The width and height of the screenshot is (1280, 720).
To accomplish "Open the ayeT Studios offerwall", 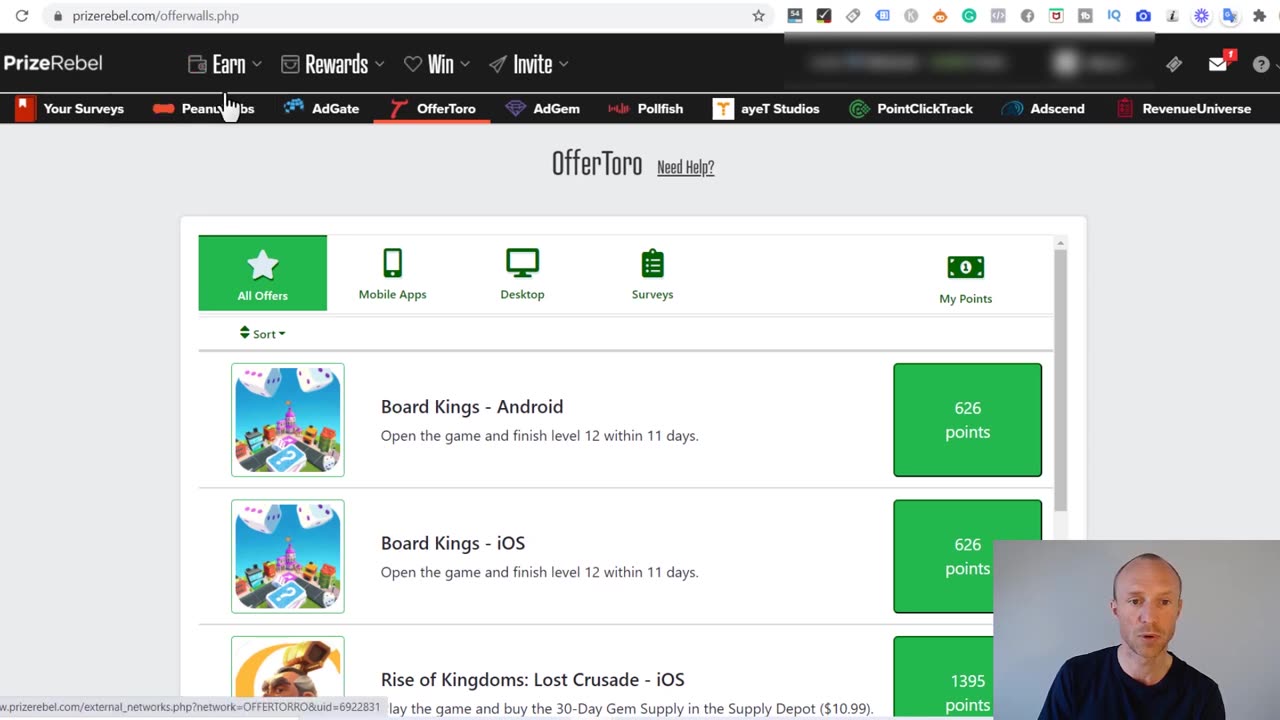I will [766, 109].
